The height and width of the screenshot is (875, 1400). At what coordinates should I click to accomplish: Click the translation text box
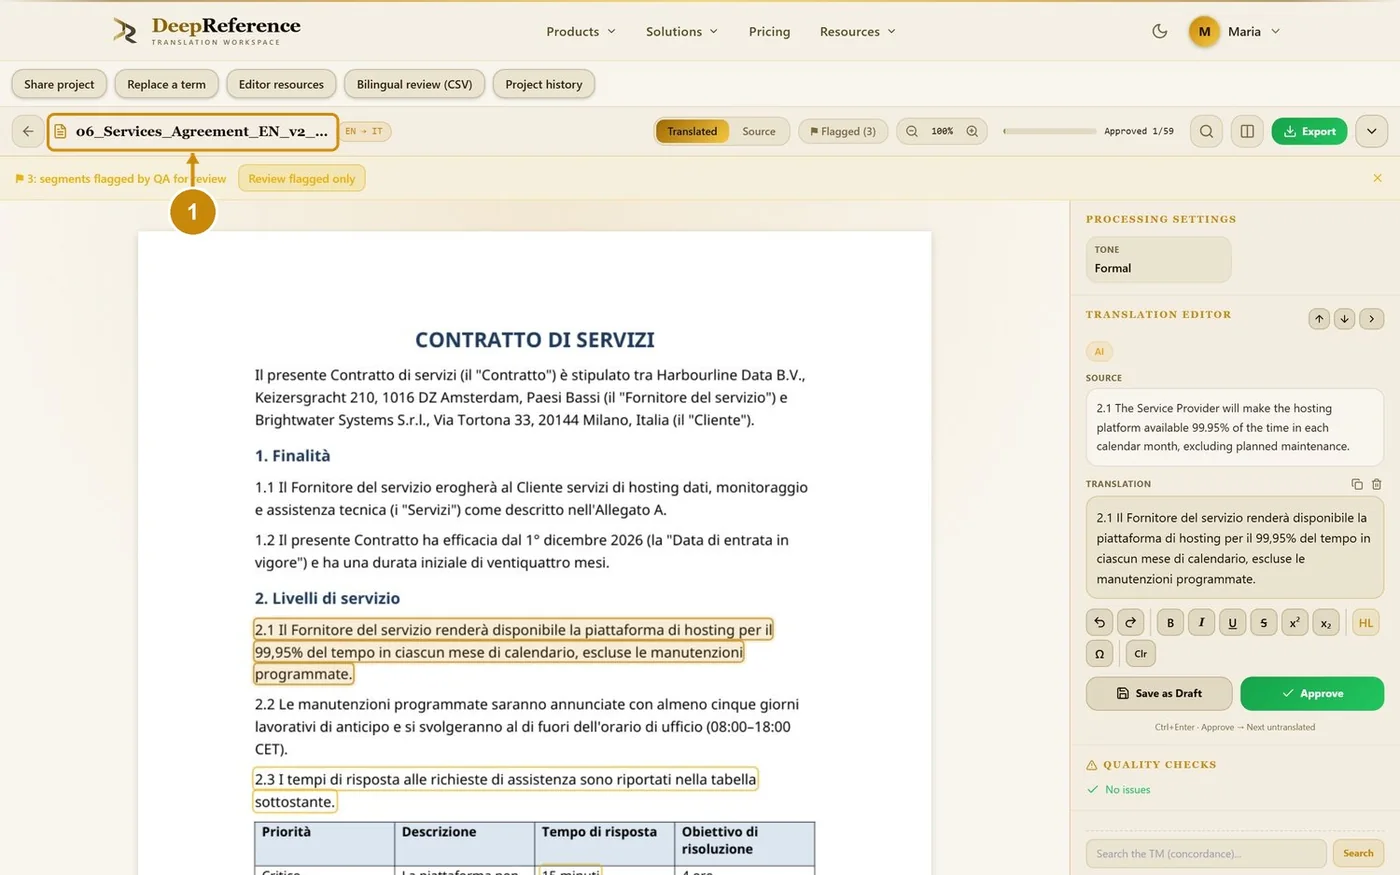click(x=1235, y=548)
